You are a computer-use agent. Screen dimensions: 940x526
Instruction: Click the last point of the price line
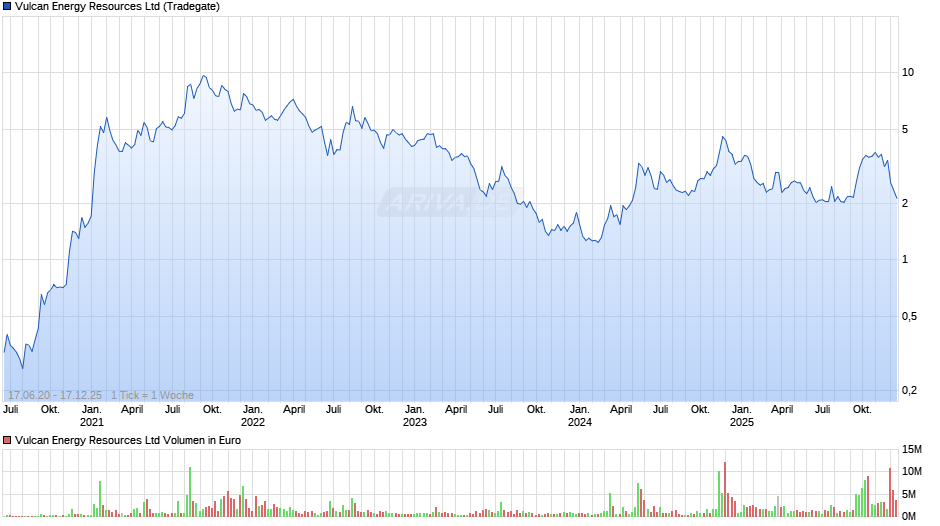896,197
